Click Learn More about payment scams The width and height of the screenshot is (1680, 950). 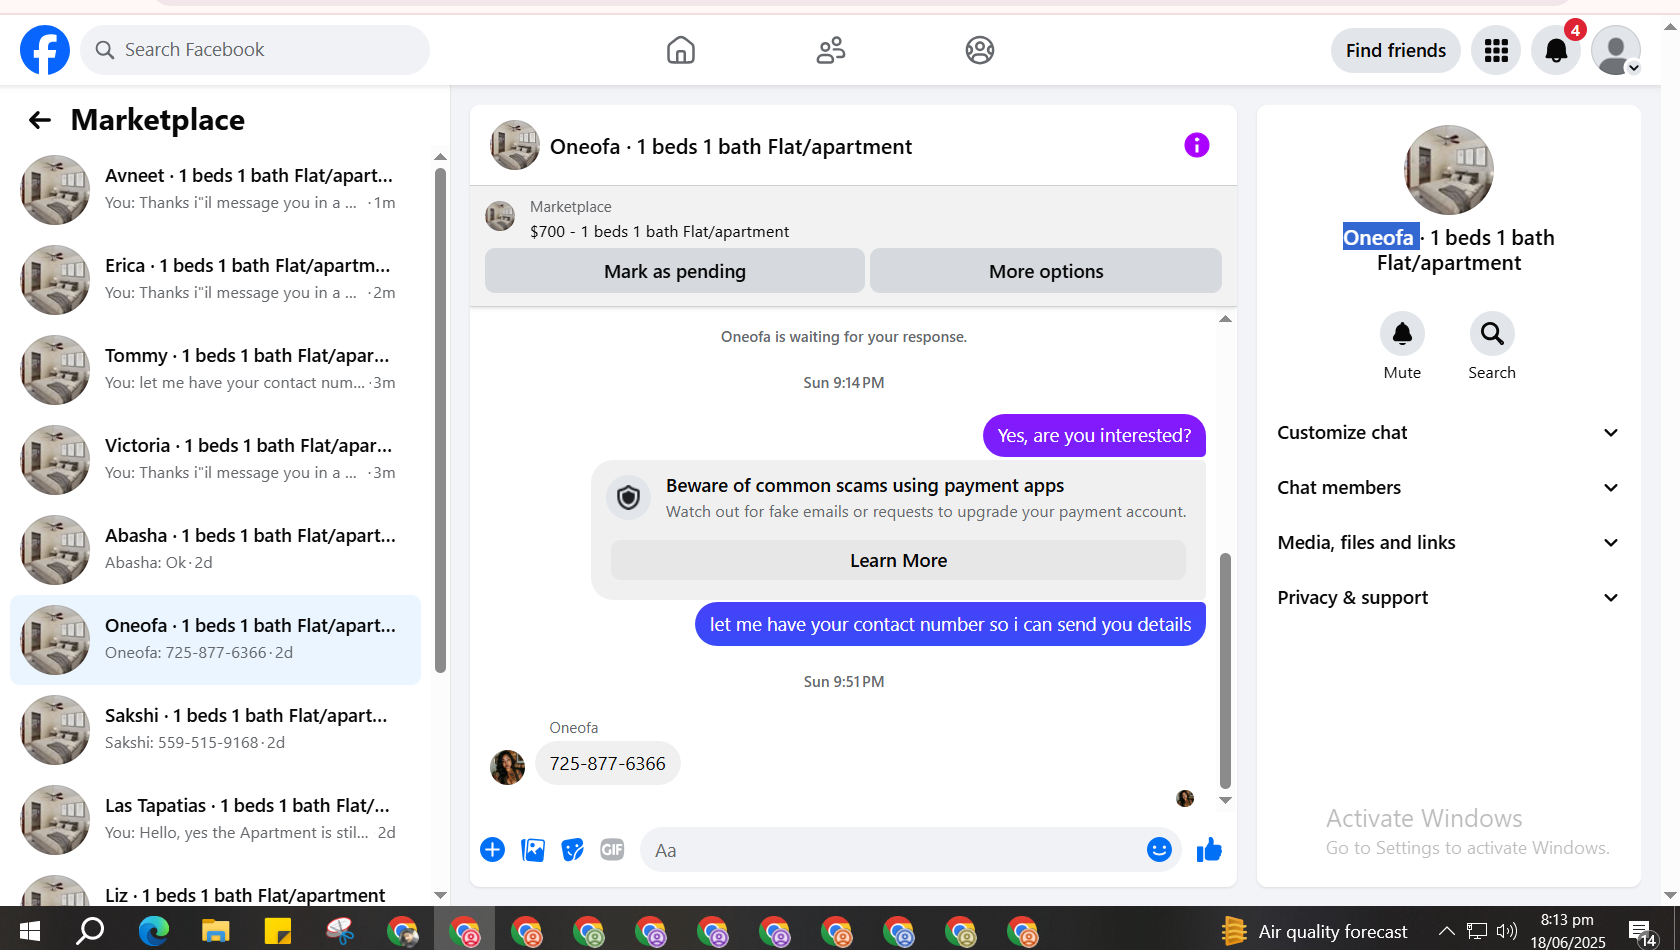click(x=898, y=561)
